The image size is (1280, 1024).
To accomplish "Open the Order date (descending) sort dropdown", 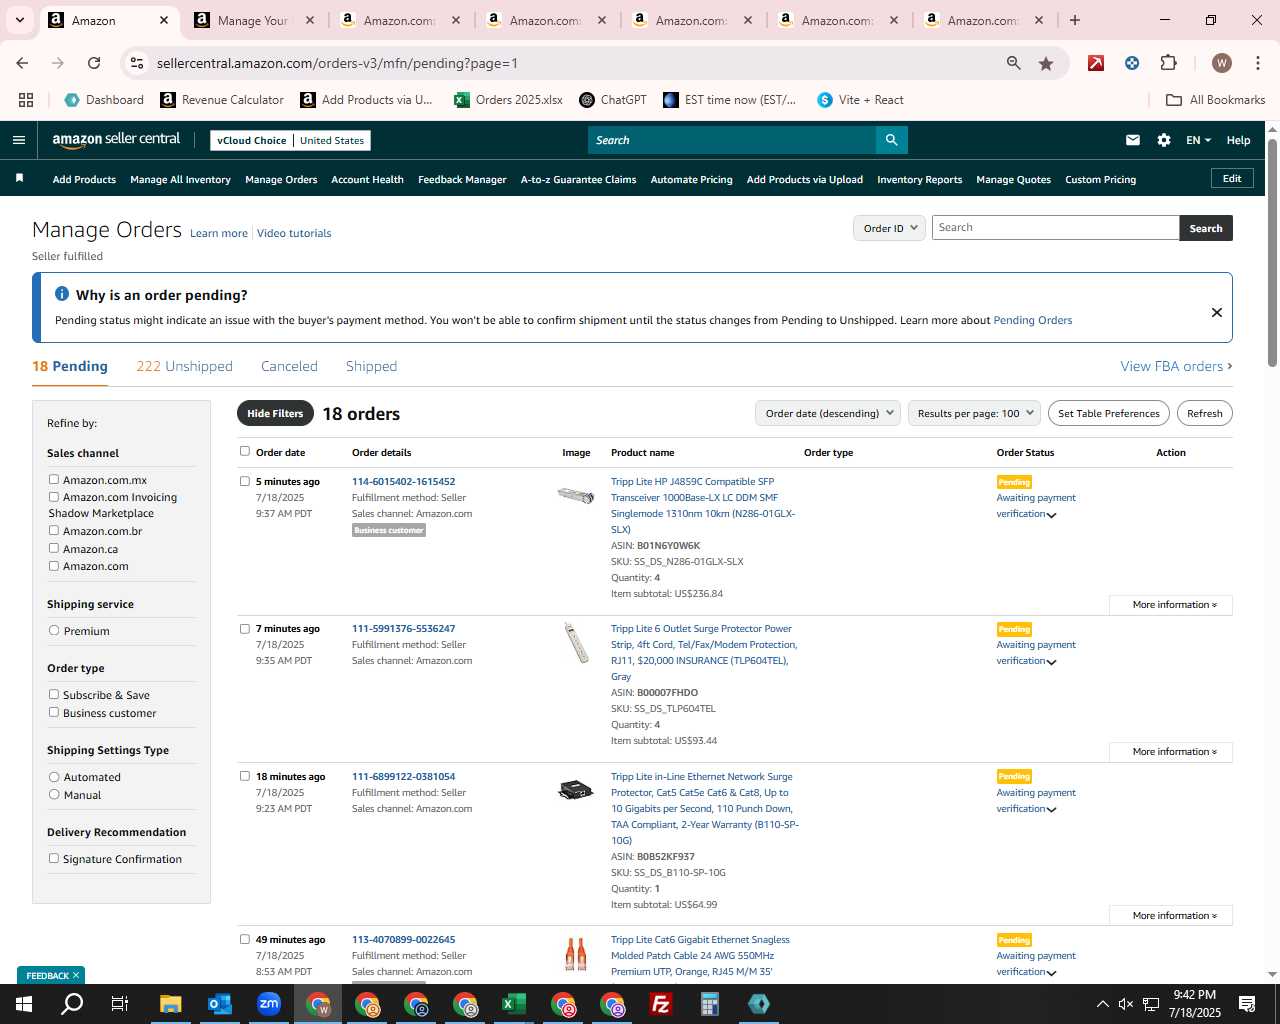I will pos(827,413).
